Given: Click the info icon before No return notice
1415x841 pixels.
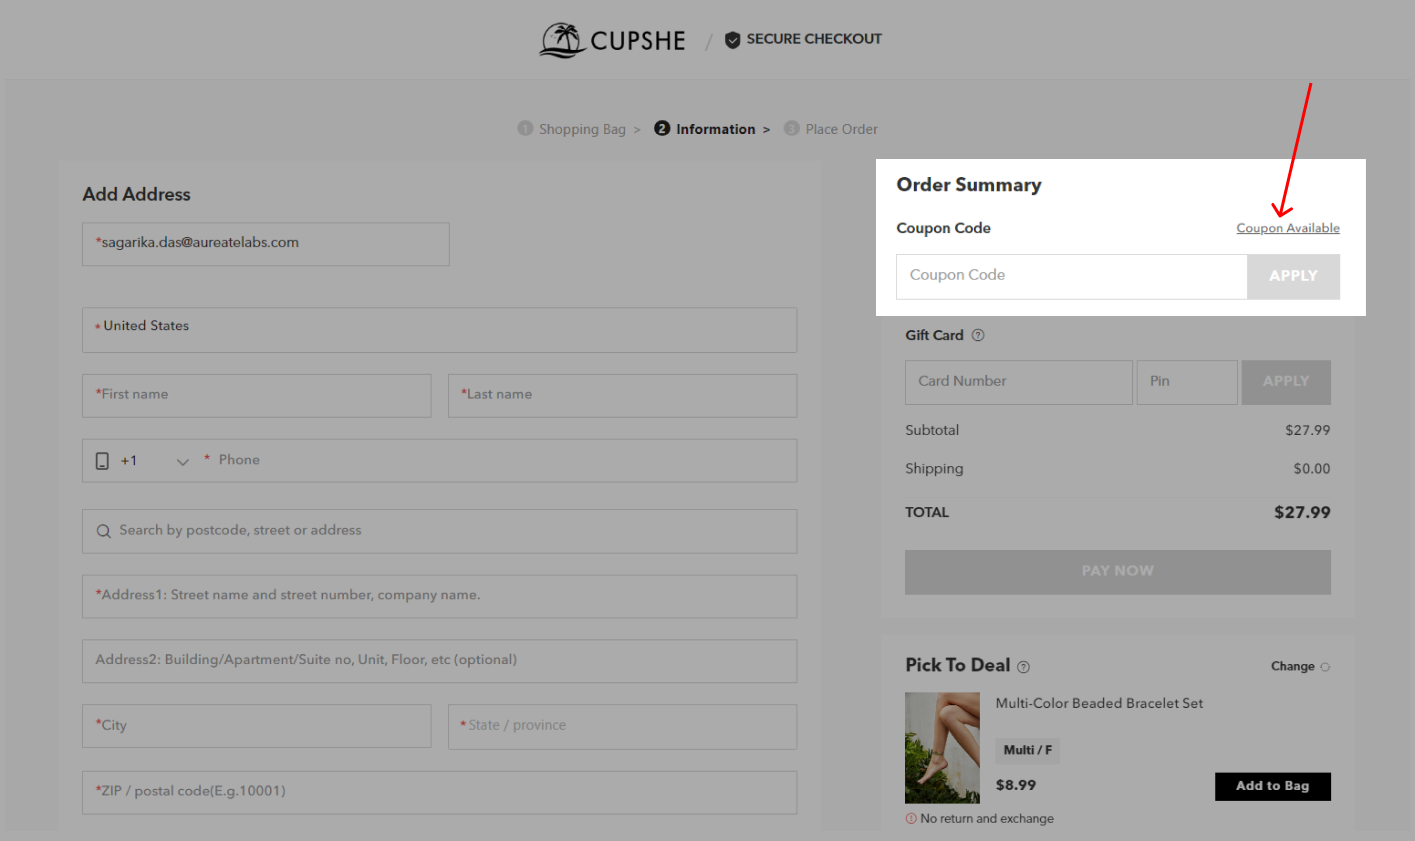Looking at the screenshot, I should tap(911, 818).
